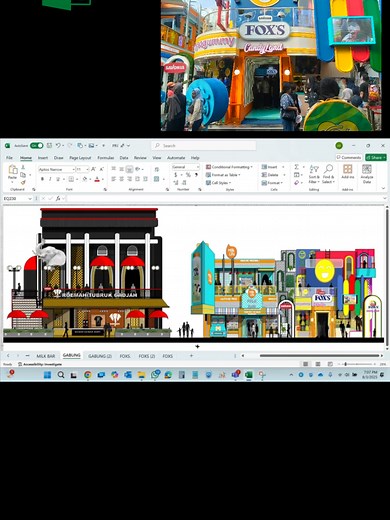Open the Data tab

124,158
